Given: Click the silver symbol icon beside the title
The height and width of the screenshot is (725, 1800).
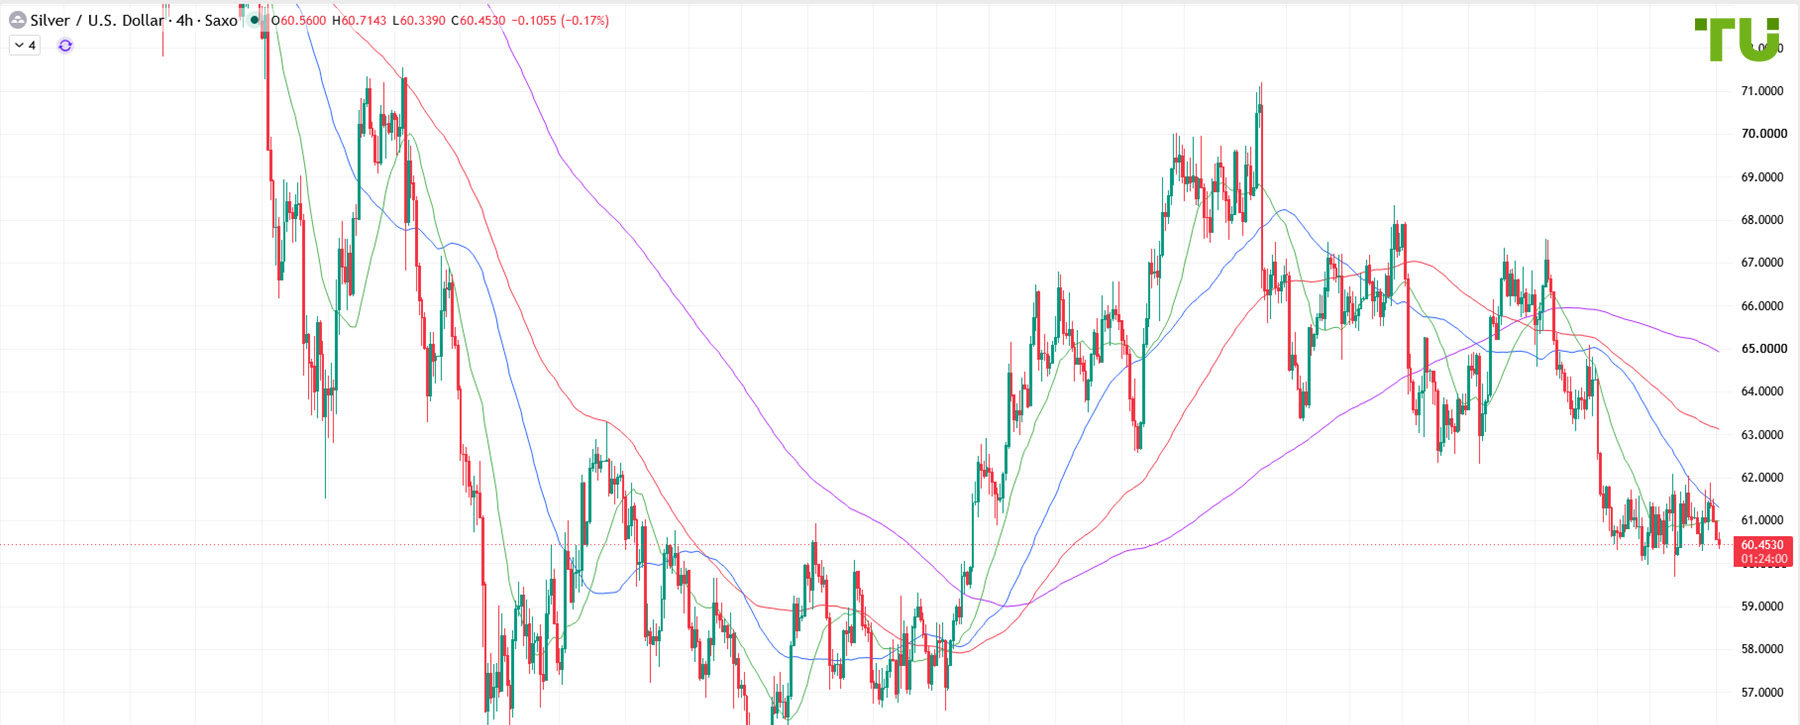Looking at the screenshot, I should pyautogui.click(x=17, y=20).
